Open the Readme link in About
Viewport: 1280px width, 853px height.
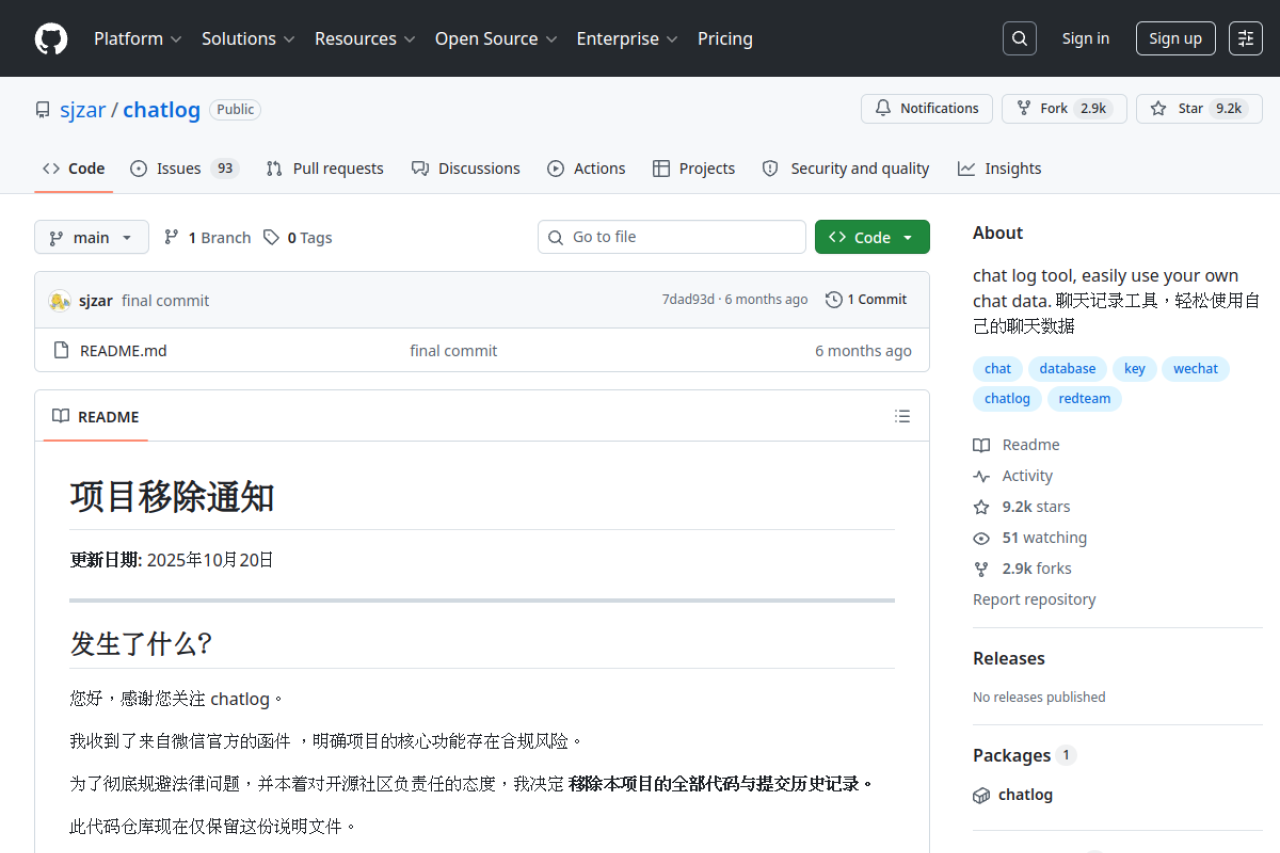[1017, 445]
